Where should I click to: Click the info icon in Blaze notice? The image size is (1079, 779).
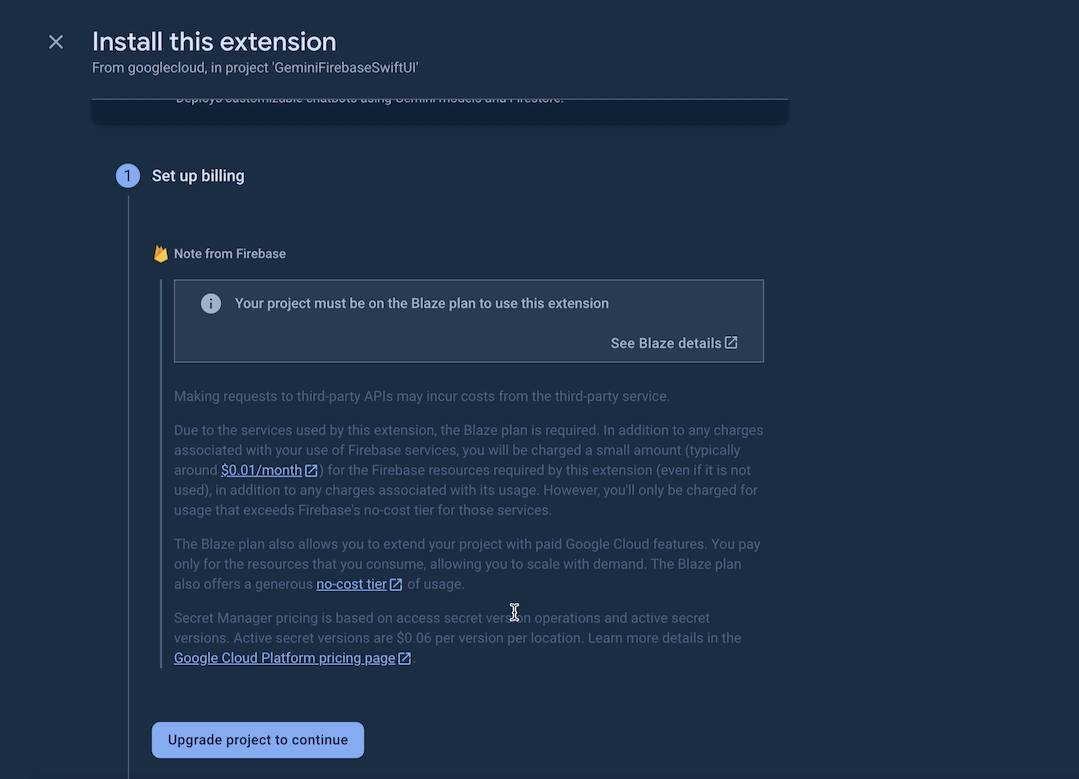211,304
